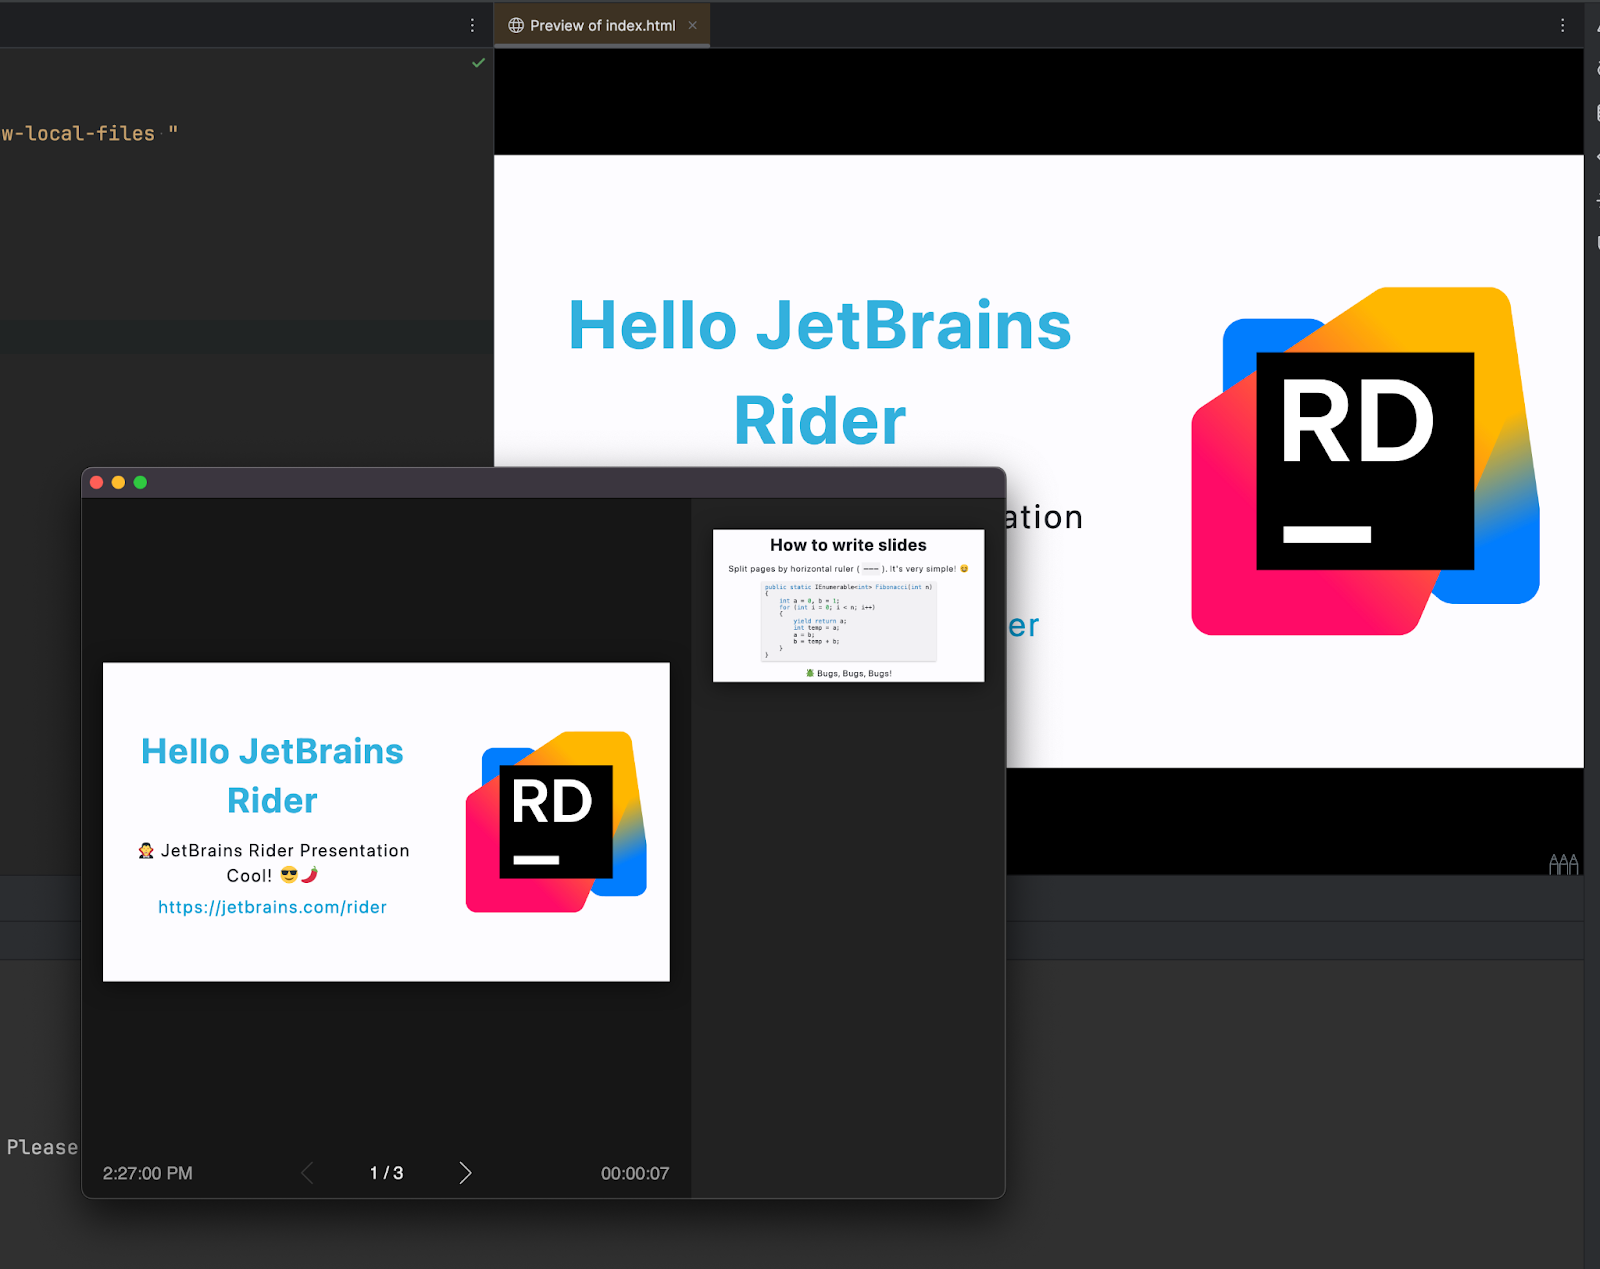Click the 'Hello JetBrains Rider' heading in the preview pane
Image resolution: width=1600 pixels, height=1269 pixels.
820,373
